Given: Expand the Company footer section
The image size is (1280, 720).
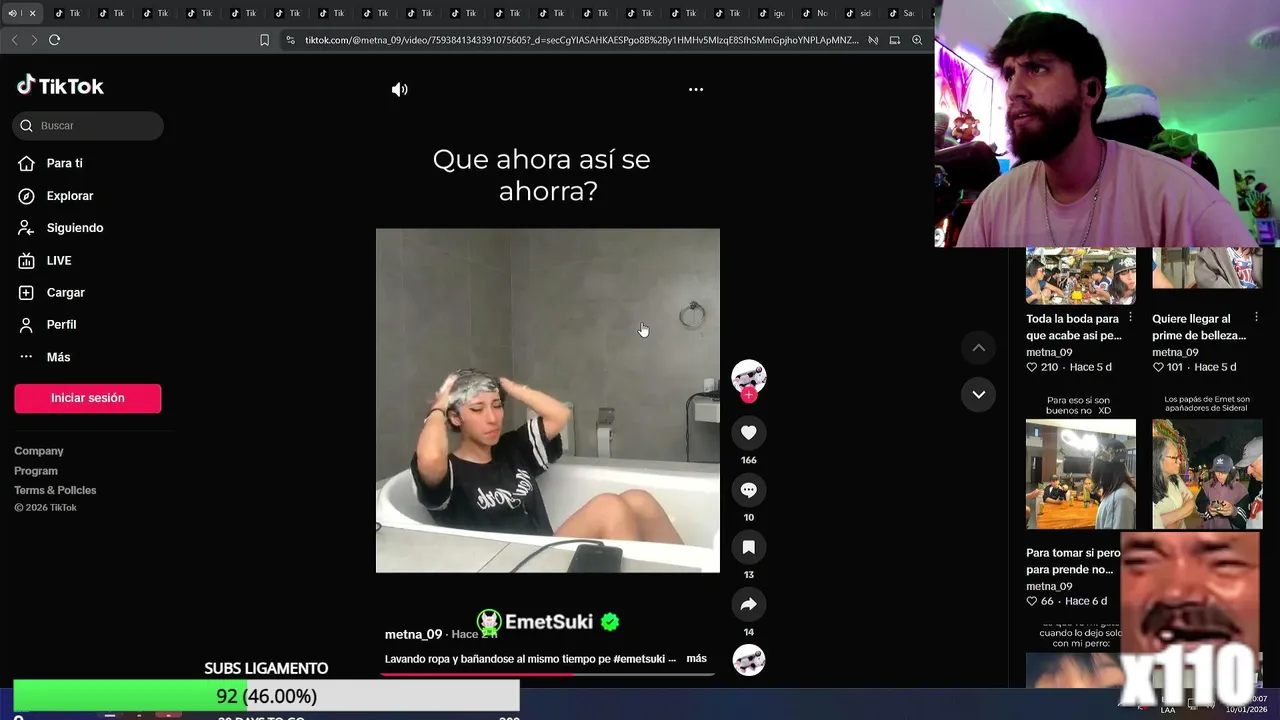Looking at the screenshot, I should (39, 451).
